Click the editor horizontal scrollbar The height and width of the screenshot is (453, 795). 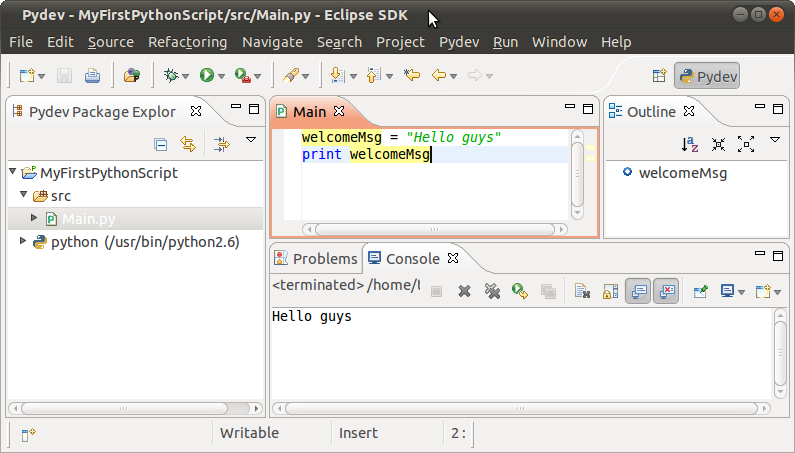[x=435, y=229]
